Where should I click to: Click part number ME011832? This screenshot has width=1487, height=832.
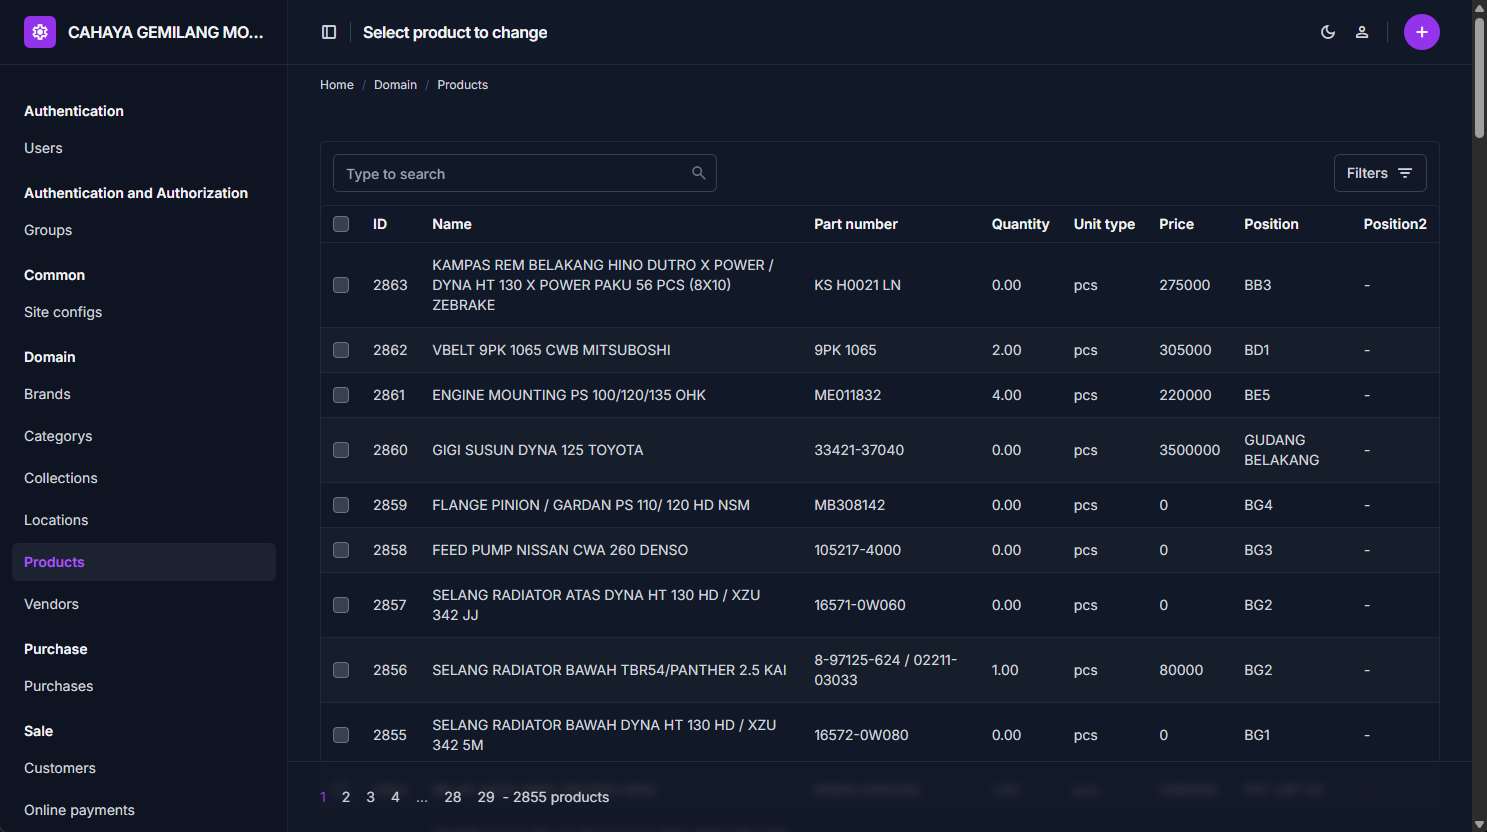click(x=848, y=395)
